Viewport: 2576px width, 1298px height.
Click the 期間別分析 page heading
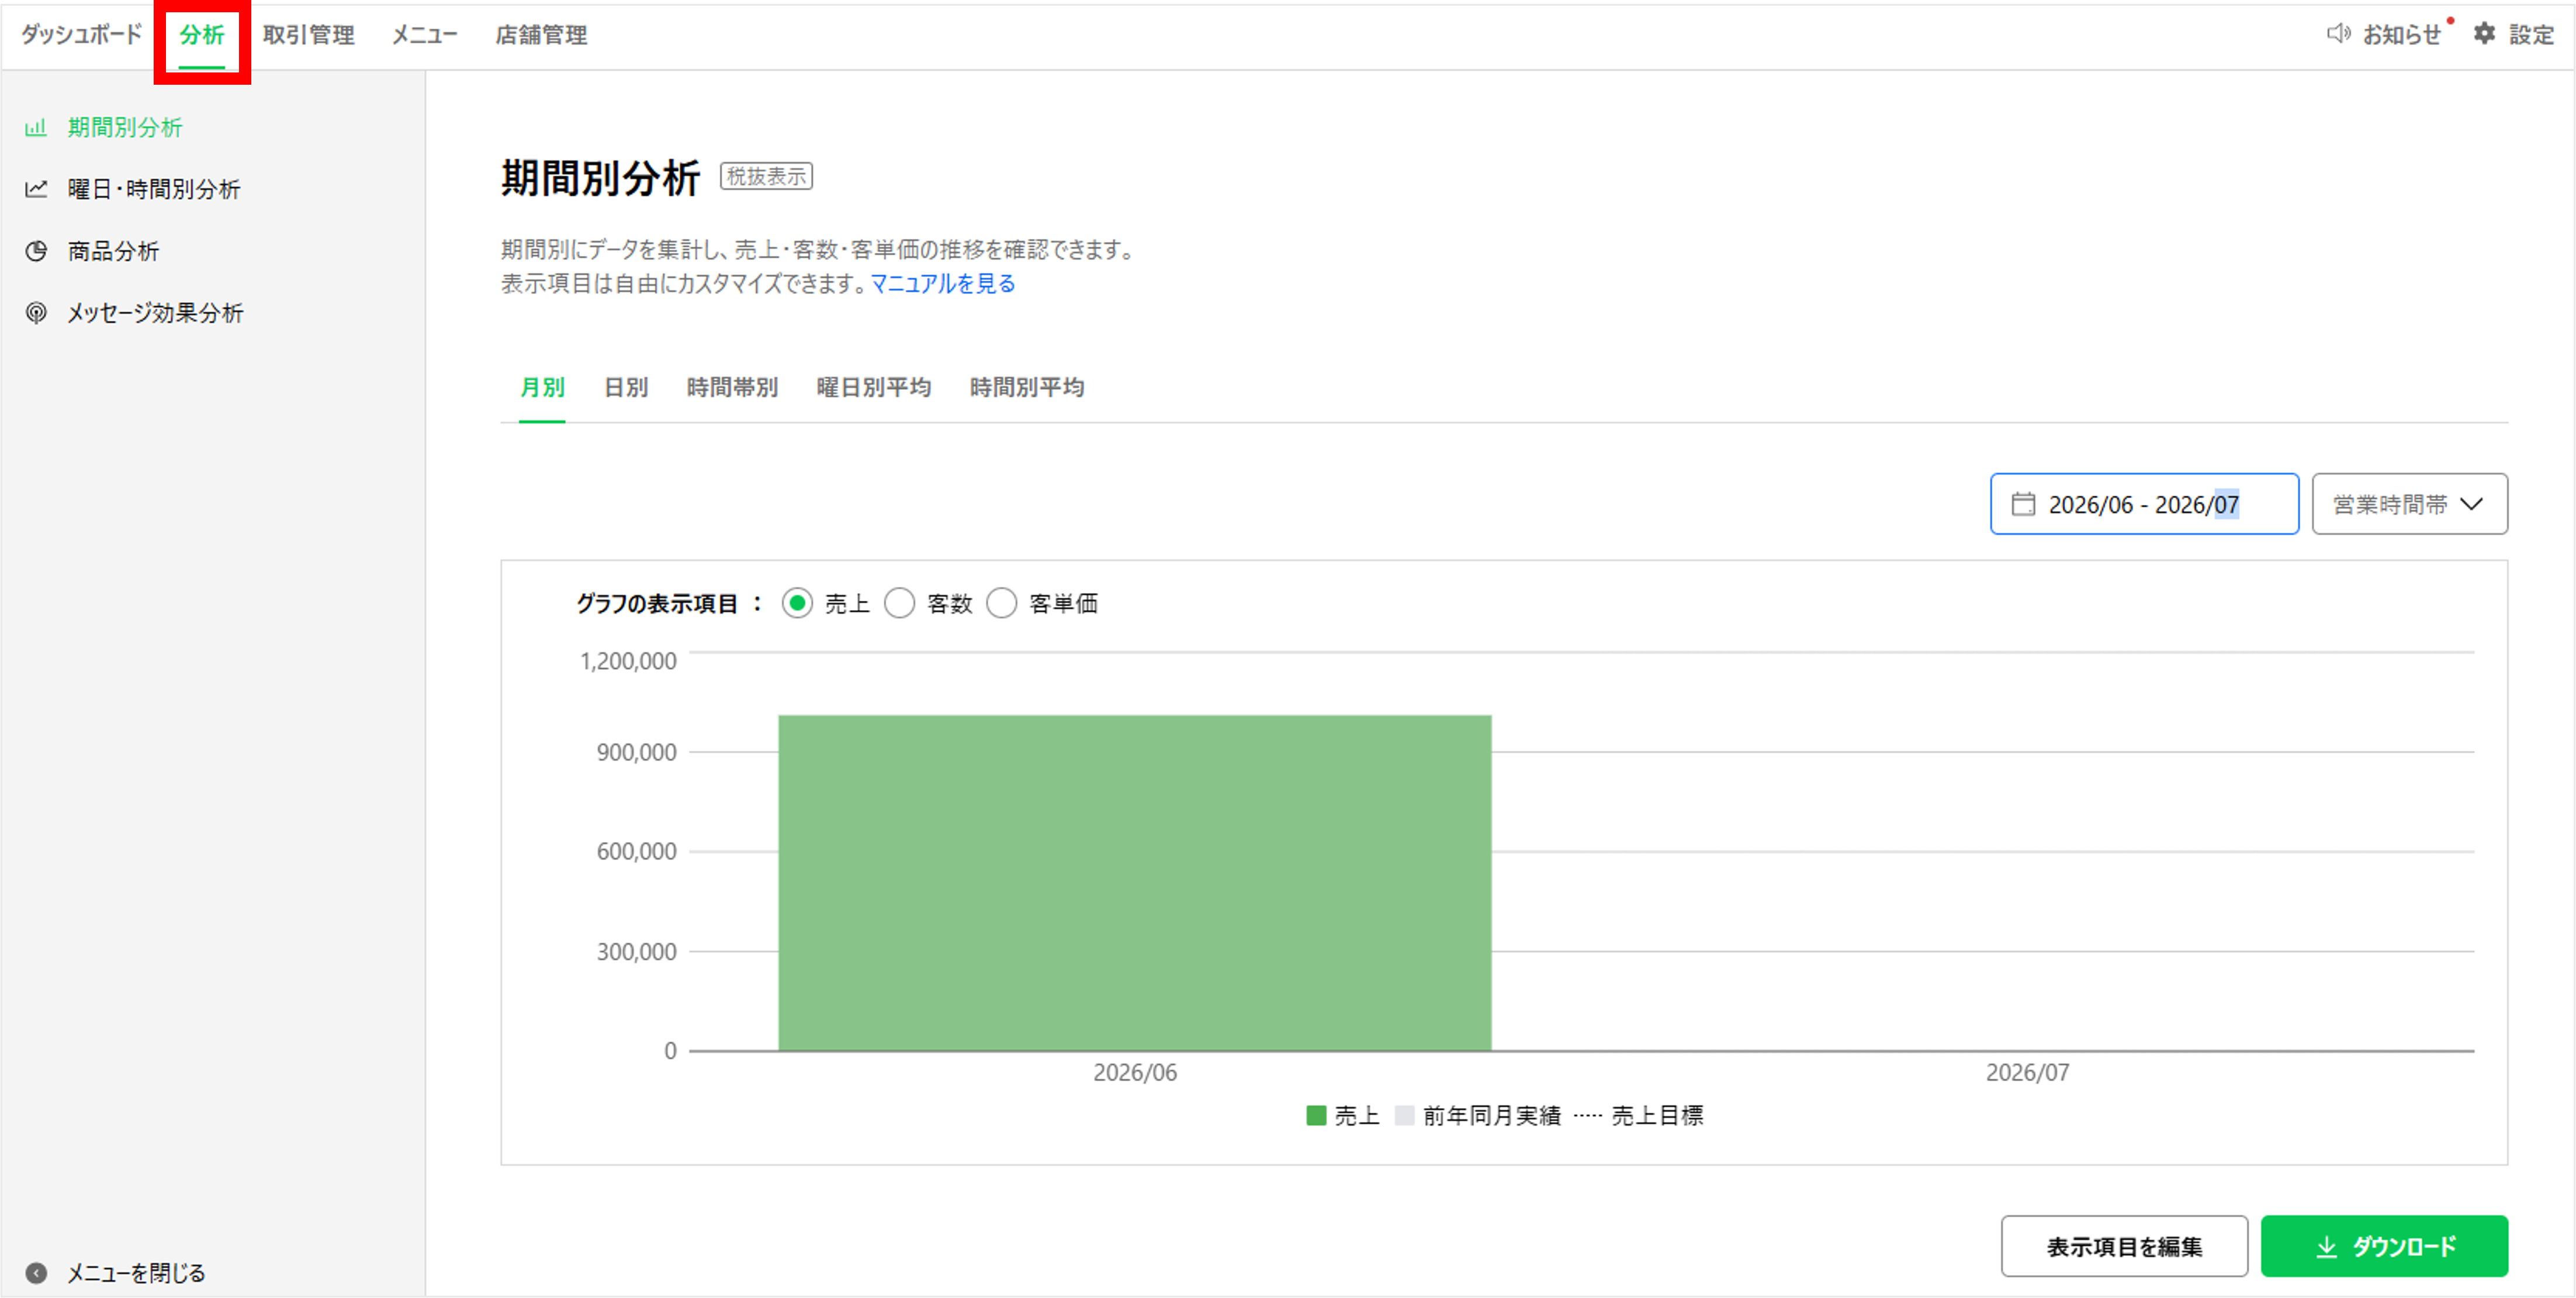pyautogui.click(x=600, y=179)
